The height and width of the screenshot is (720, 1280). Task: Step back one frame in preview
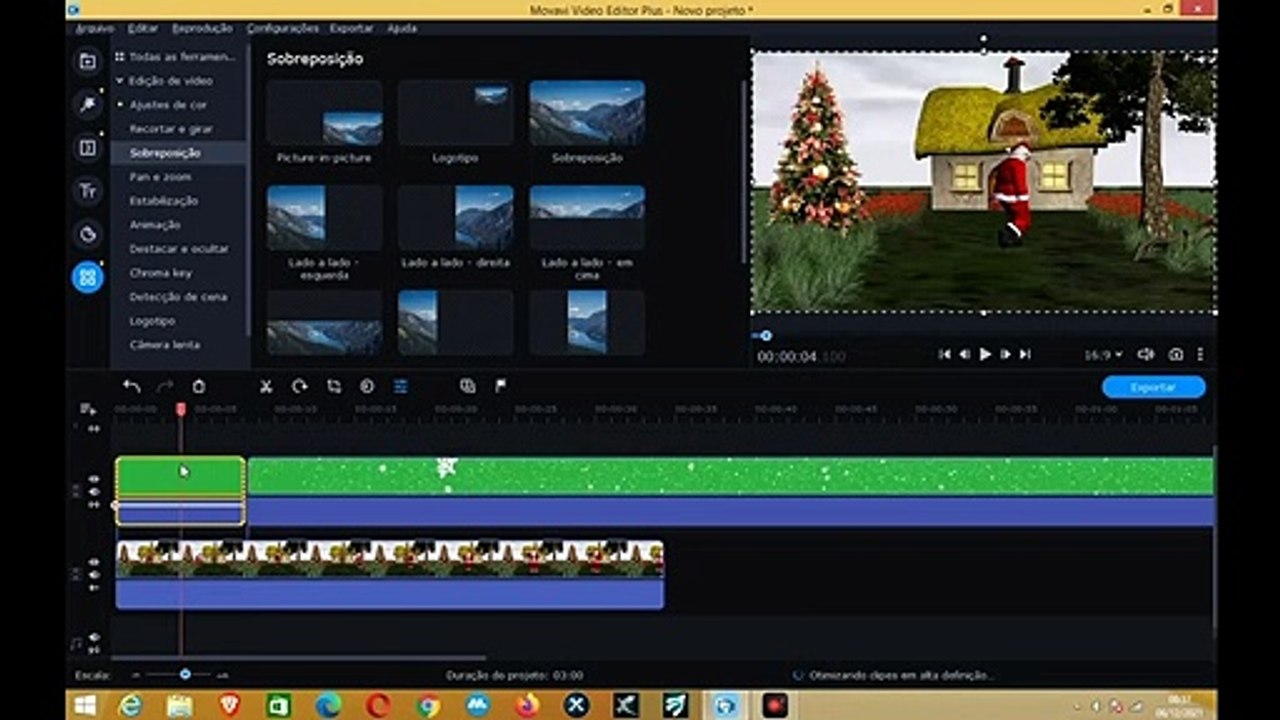tap(965, 354)
